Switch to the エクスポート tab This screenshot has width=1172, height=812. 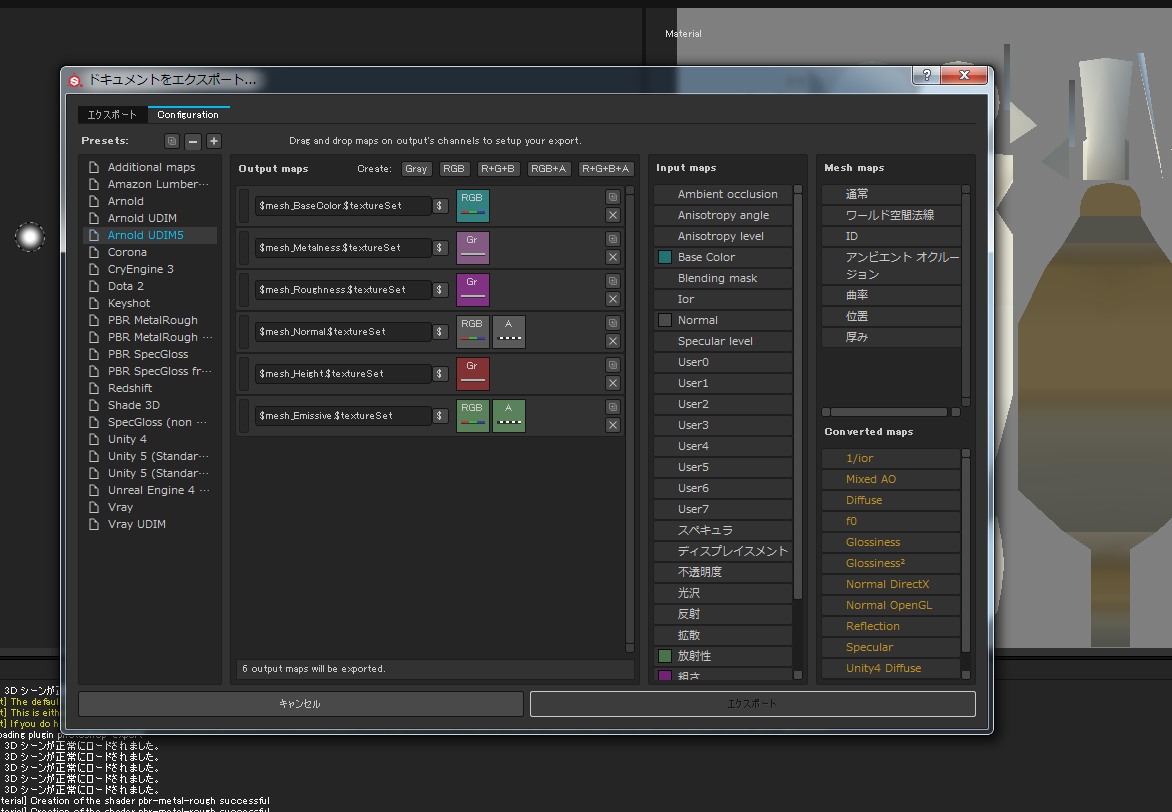click(x=112, y=114)
